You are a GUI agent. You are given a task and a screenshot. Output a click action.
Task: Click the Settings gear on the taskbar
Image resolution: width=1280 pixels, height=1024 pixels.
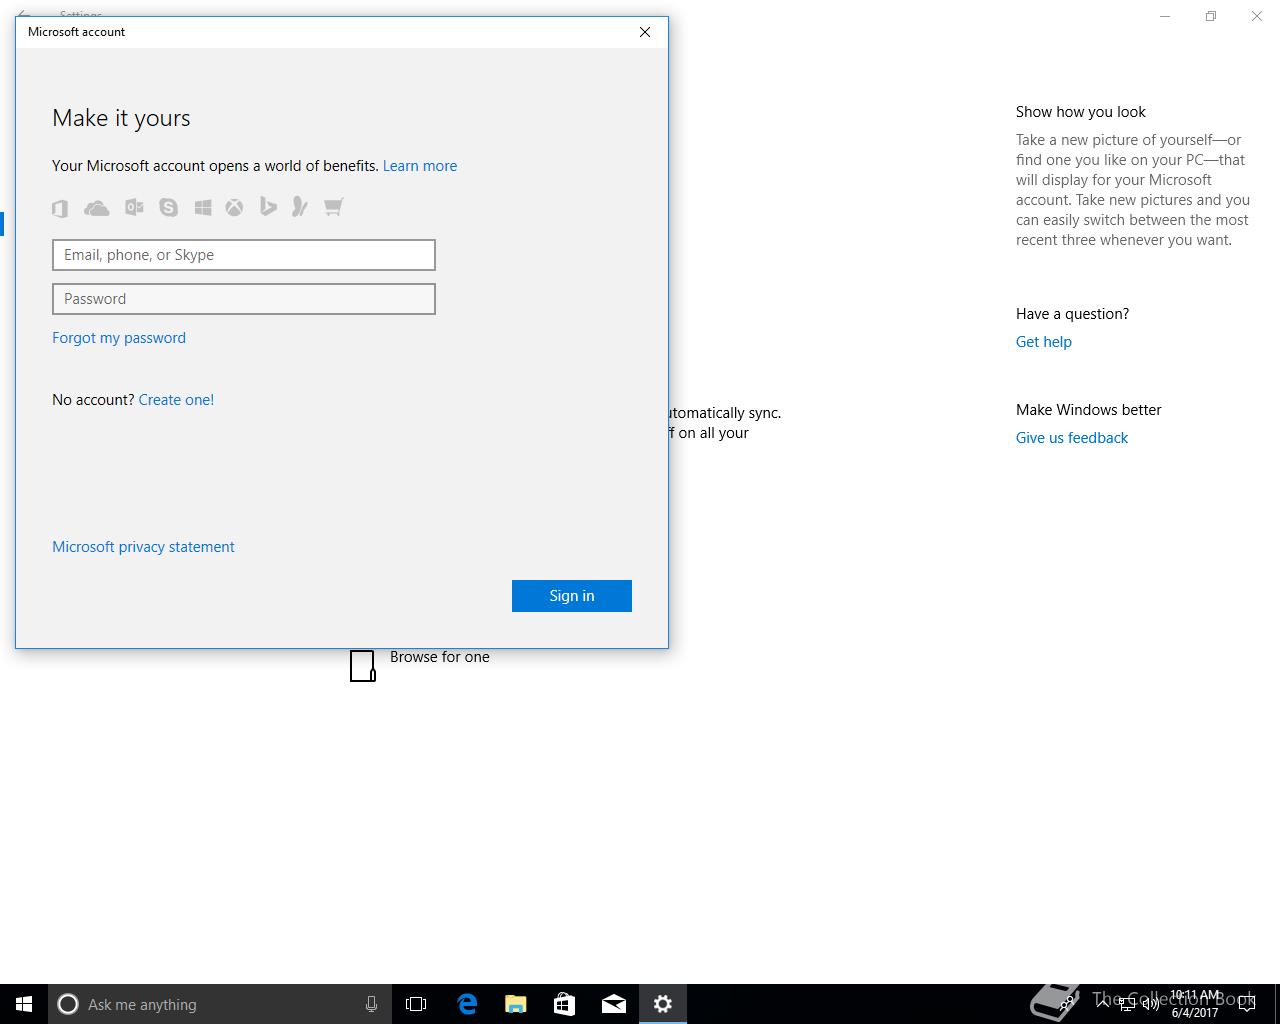(x=663, y=1004)
